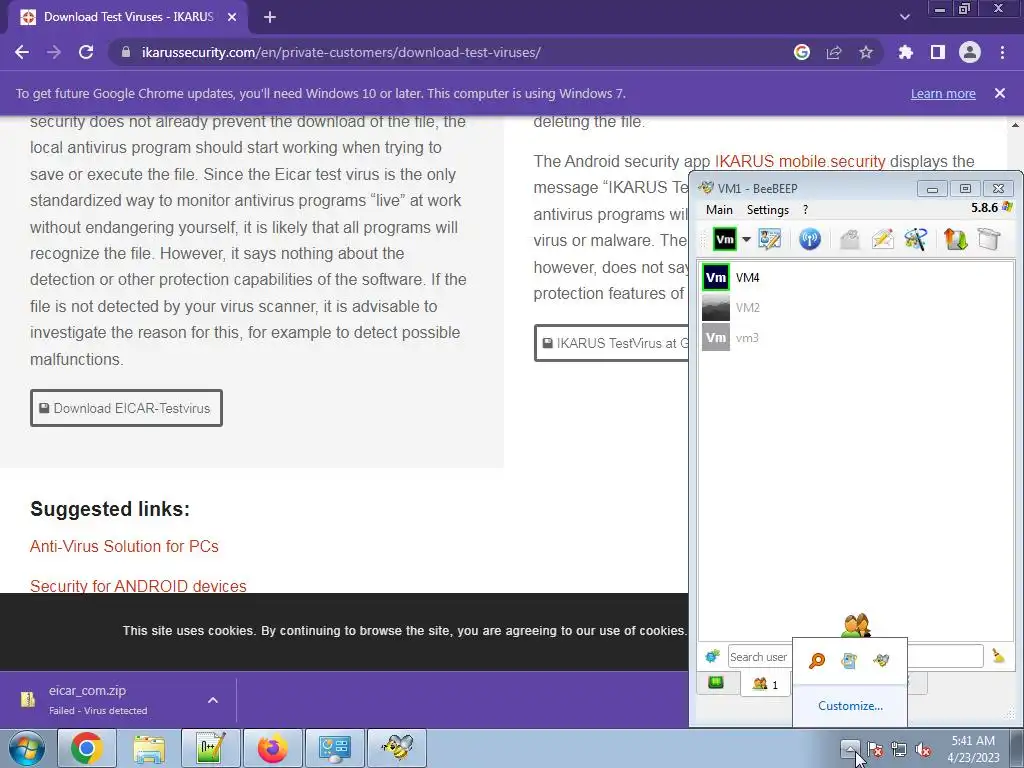Open the IKARUS mobile.security link

pyautogui.click(x=800, y=161)
